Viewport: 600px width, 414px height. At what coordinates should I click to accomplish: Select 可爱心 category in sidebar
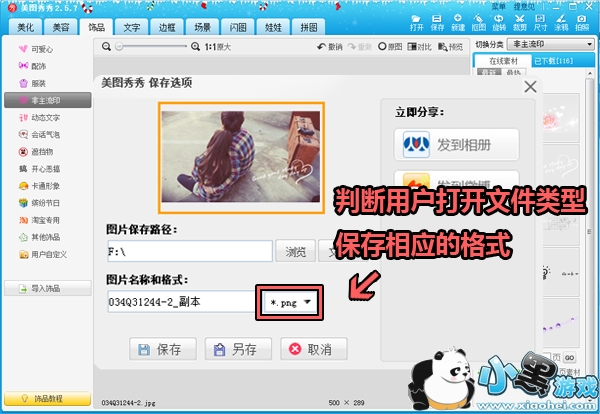tap(36, 49)
